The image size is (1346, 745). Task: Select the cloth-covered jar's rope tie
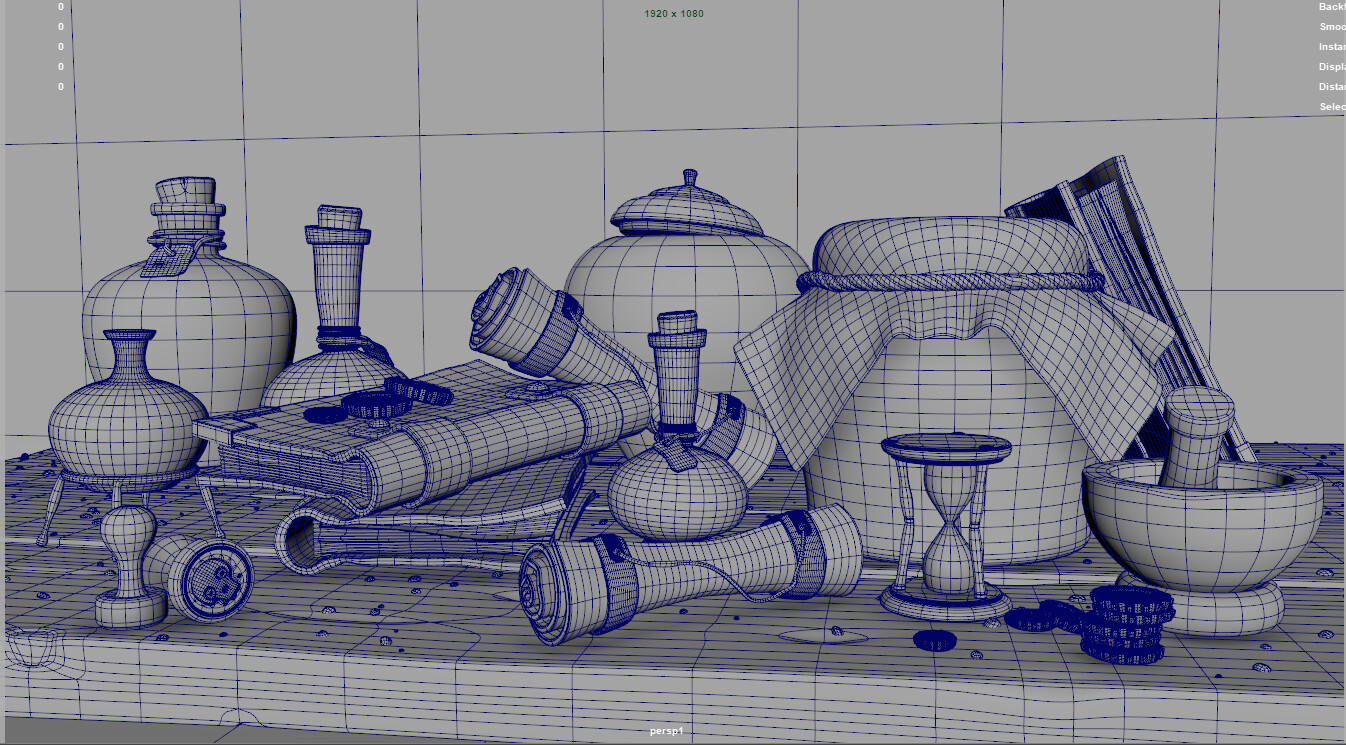950,282
